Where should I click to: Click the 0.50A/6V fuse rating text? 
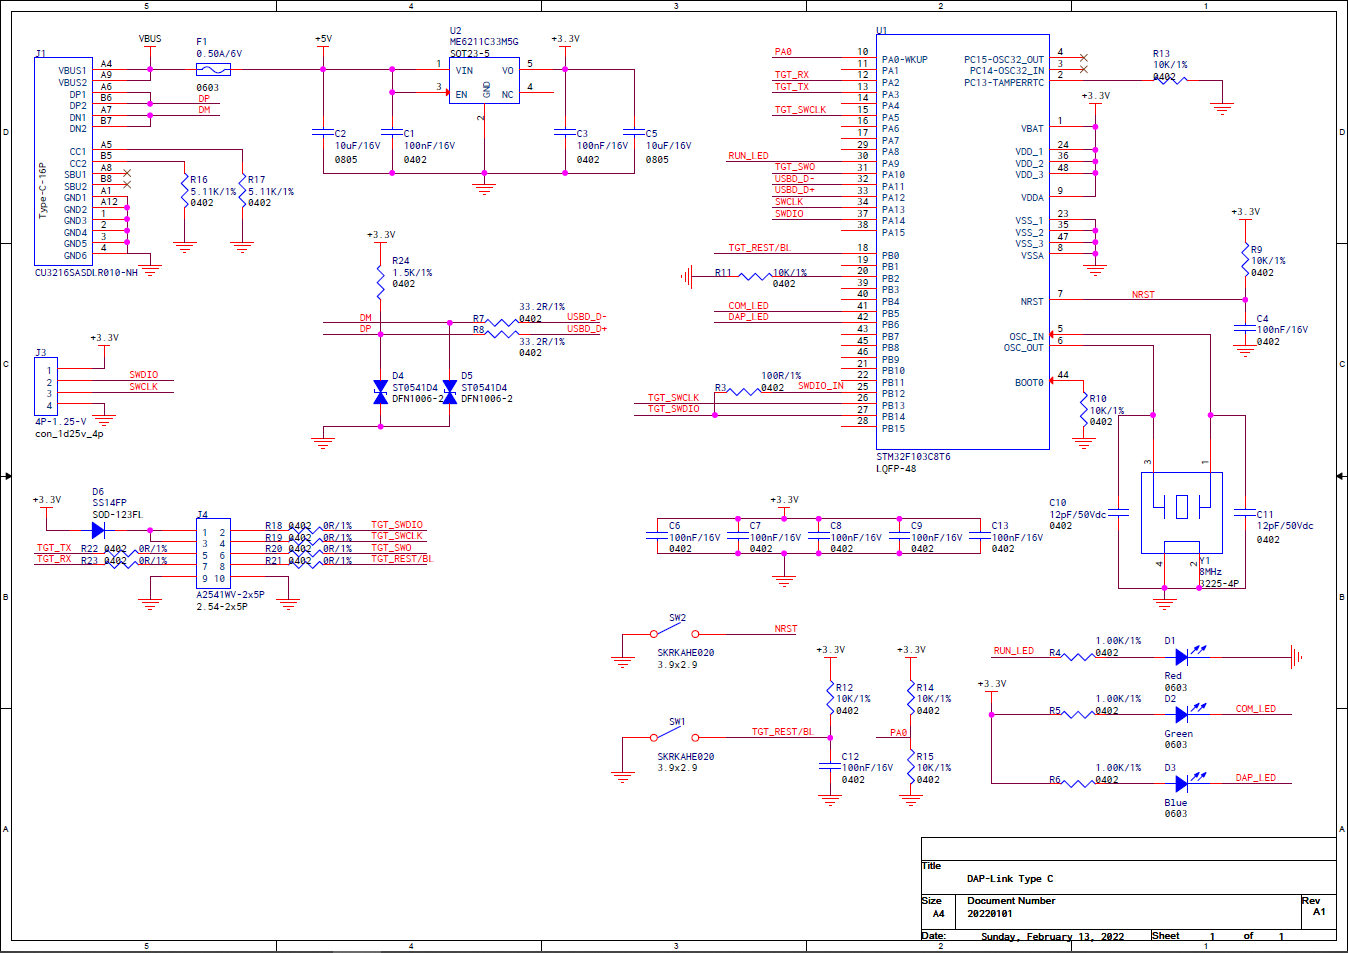coord(219,54)
